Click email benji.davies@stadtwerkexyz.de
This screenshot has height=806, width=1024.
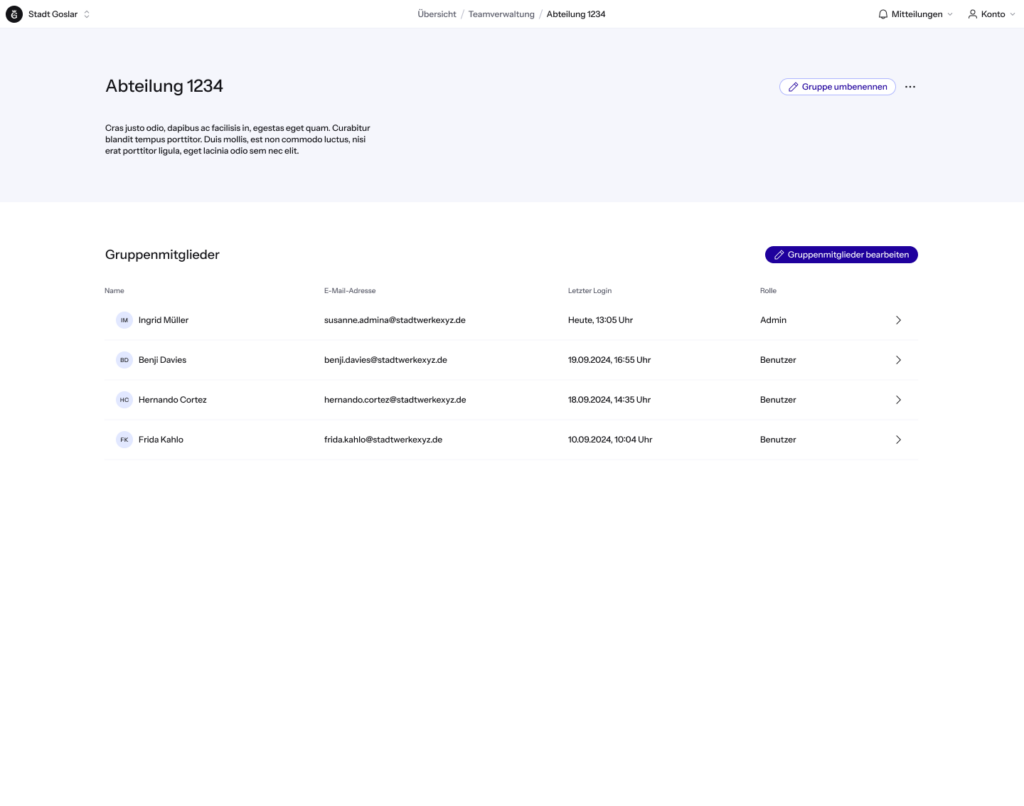coord(385,360)
